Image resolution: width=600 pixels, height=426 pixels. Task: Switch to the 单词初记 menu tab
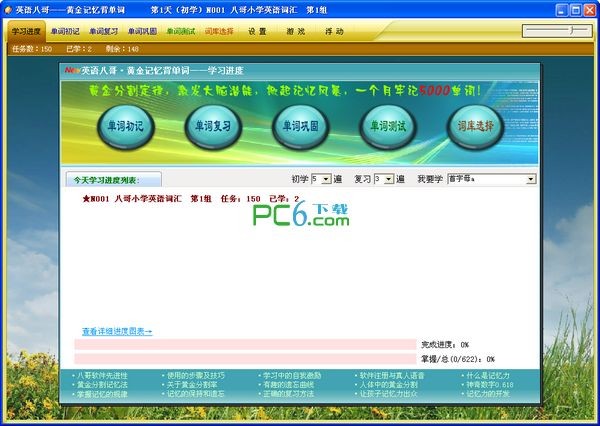[65, 31]
